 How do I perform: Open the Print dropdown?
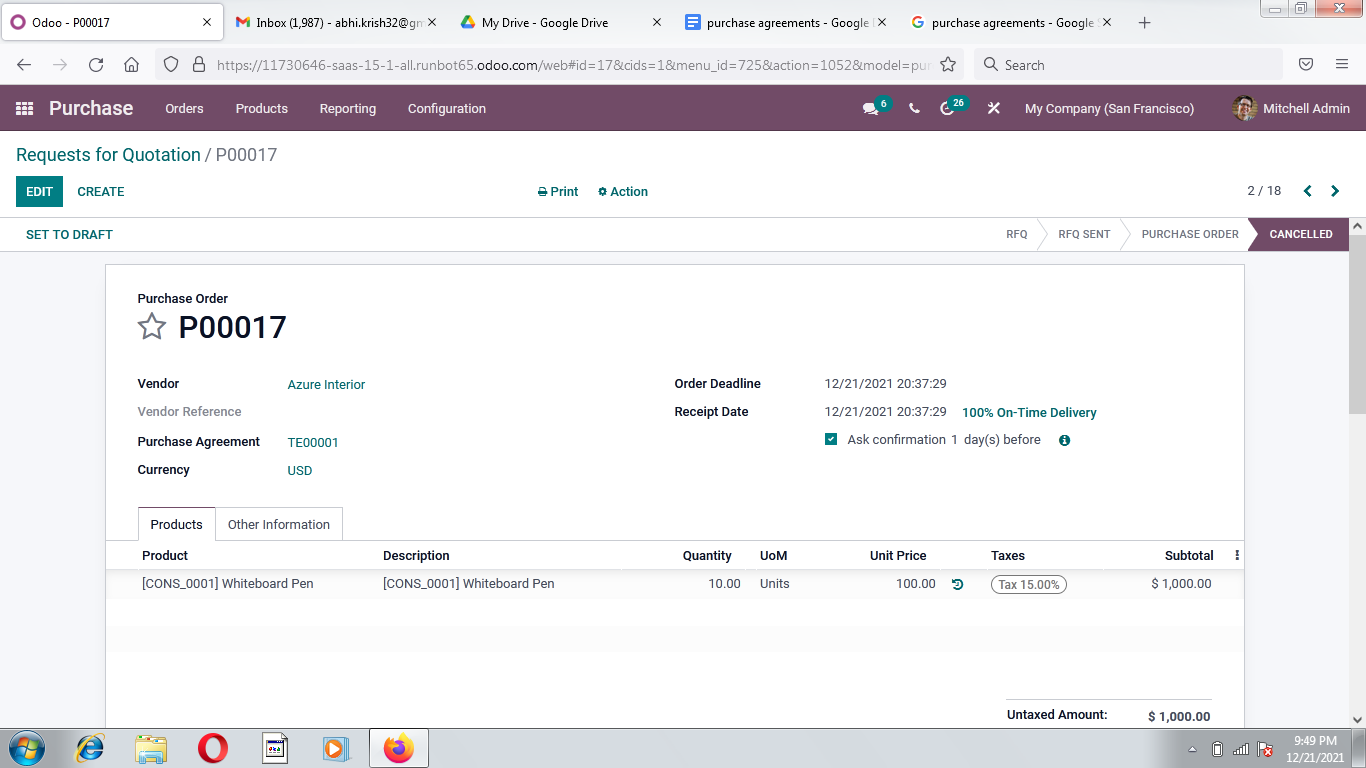(558, 191)
